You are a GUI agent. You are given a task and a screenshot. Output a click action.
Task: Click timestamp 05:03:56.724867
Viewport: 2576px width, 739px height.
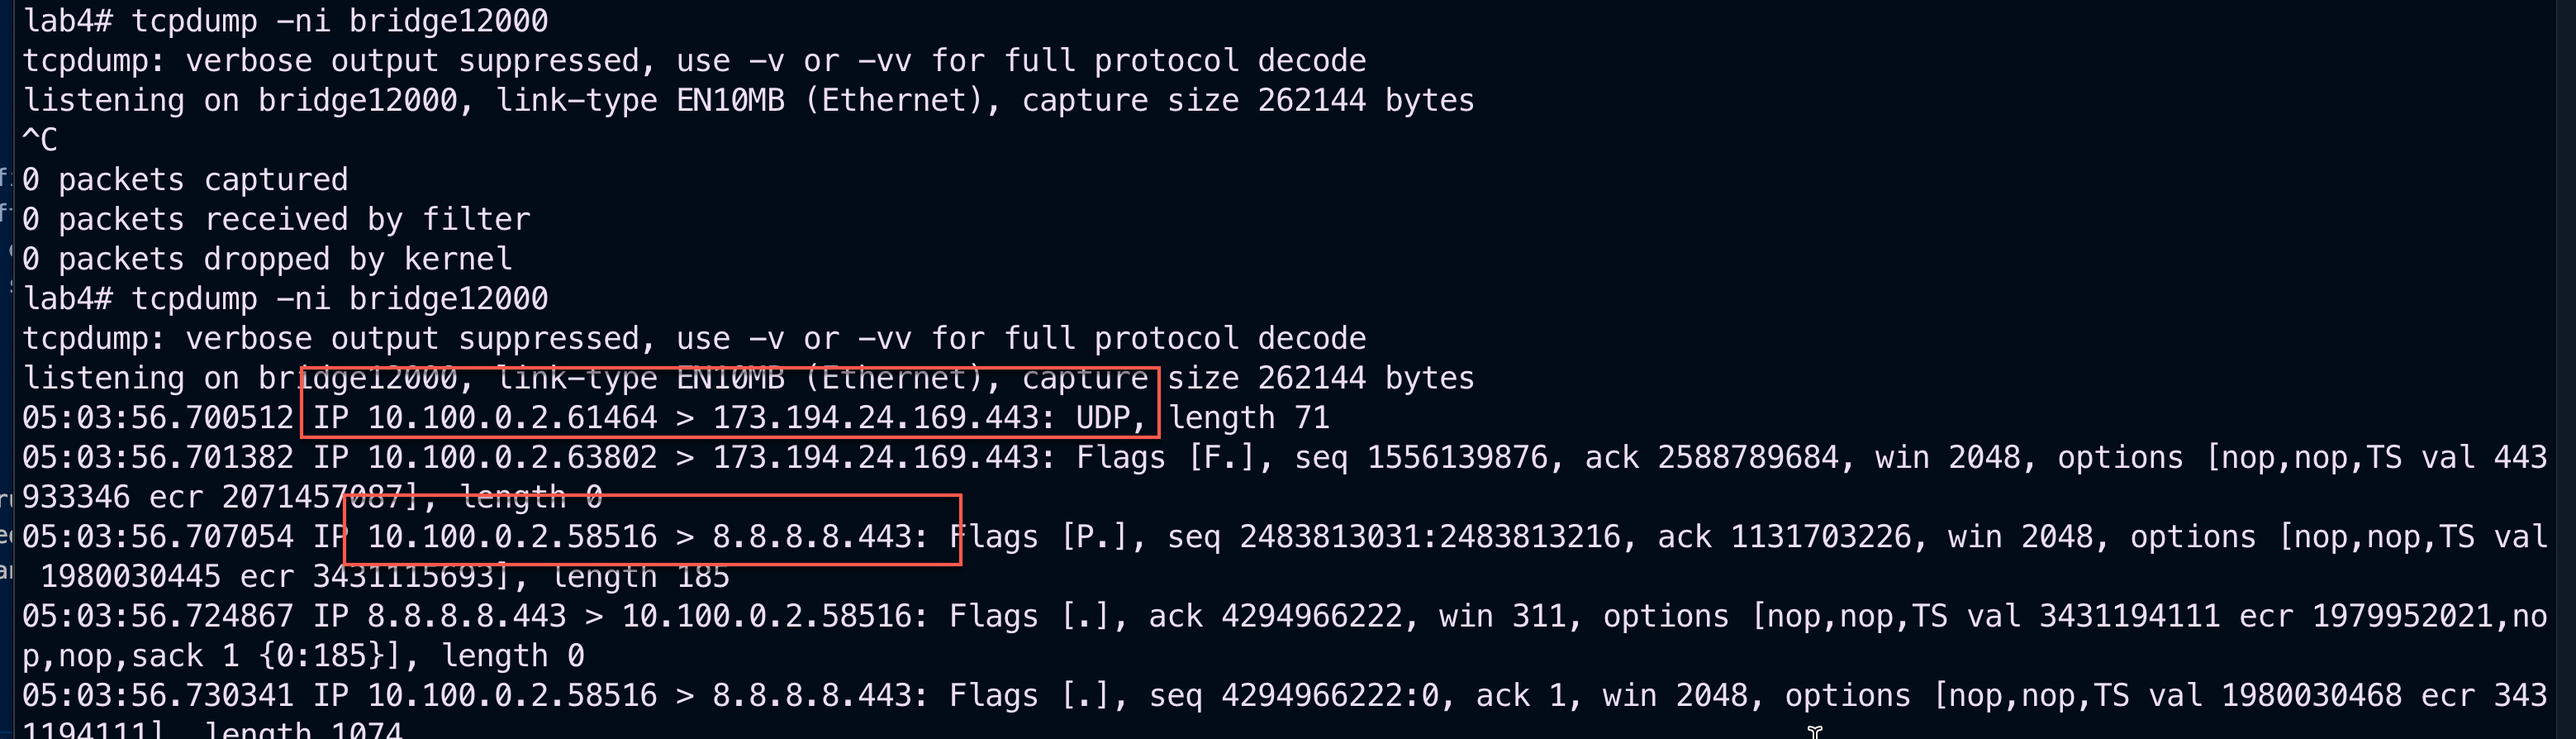pyautogui.click(x=158, y=616)
